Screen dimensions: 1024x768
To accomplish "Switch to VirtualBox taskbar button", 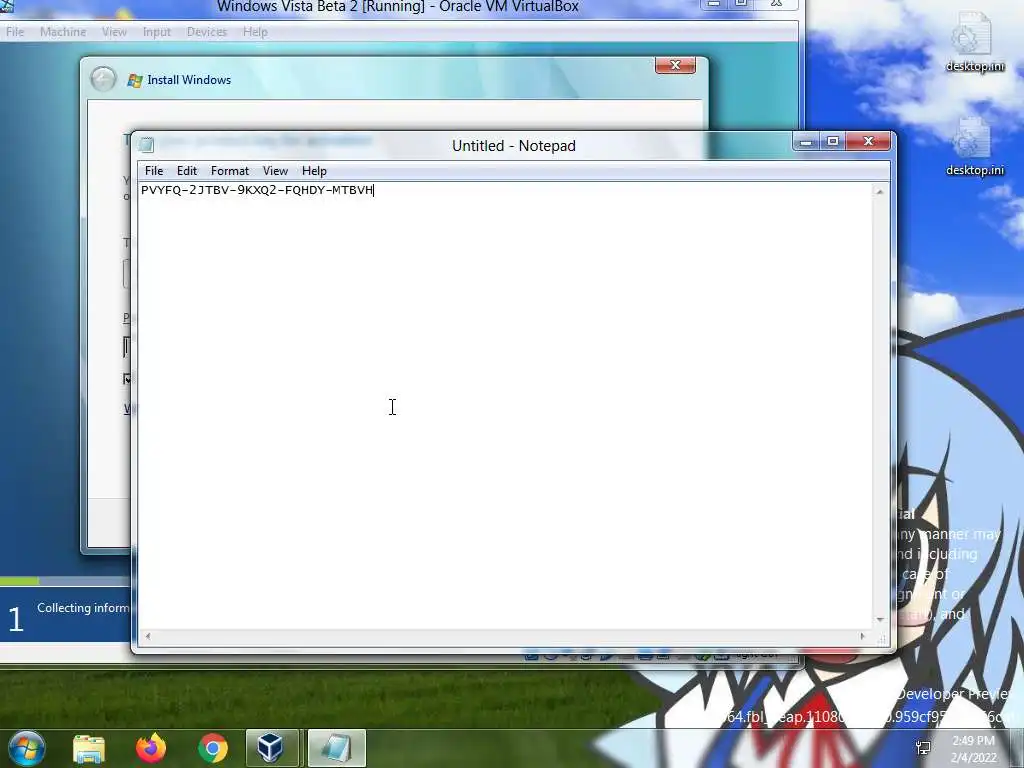I will tap(271, 748).
